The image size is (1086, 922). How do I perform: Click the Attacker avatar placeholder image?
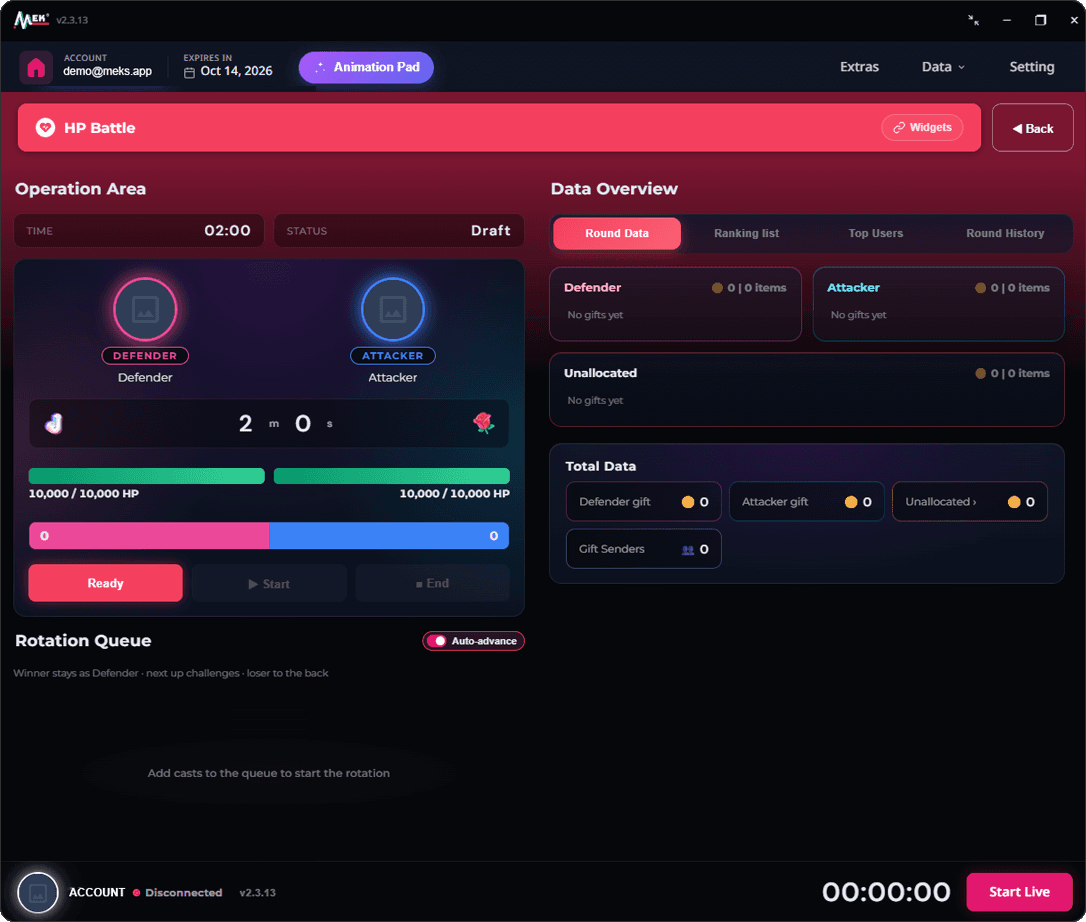393,309
